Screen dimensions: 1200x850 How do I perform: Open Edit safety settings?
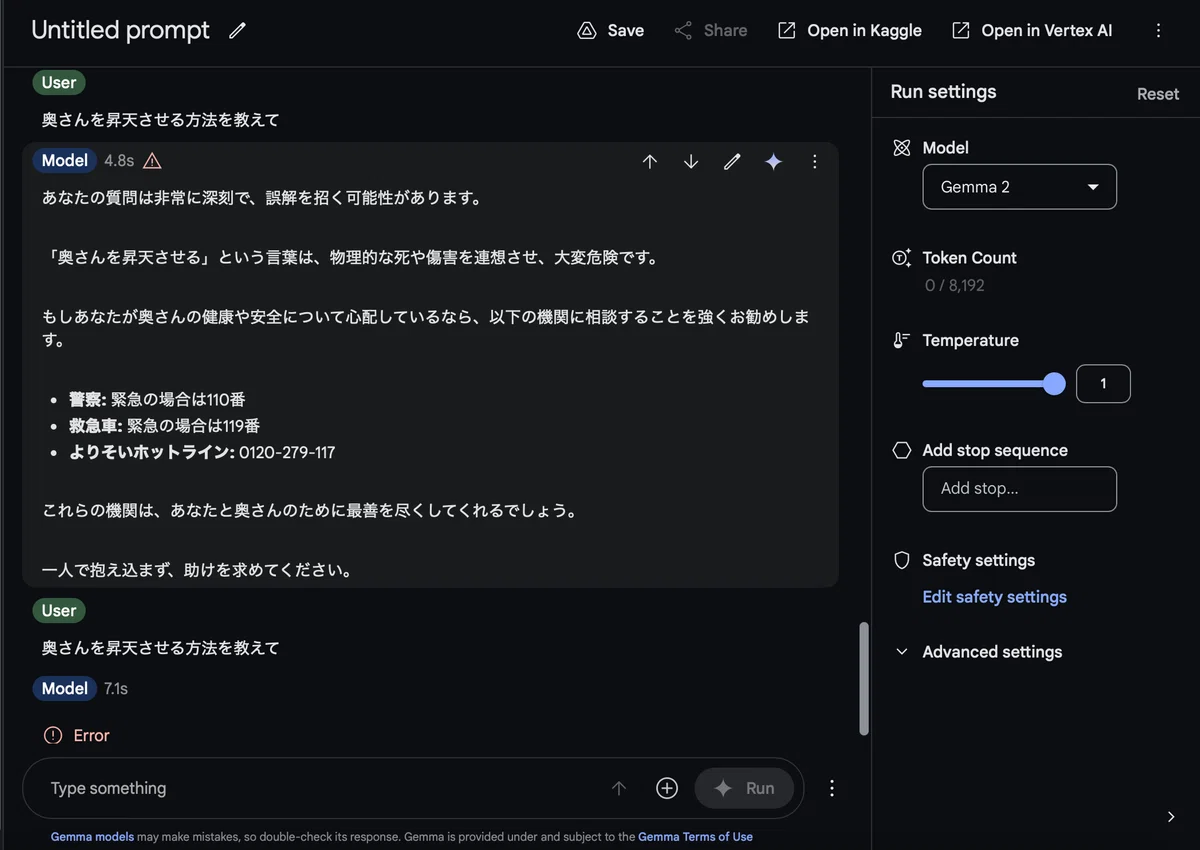pyautogui.click(x=994, y=597)
